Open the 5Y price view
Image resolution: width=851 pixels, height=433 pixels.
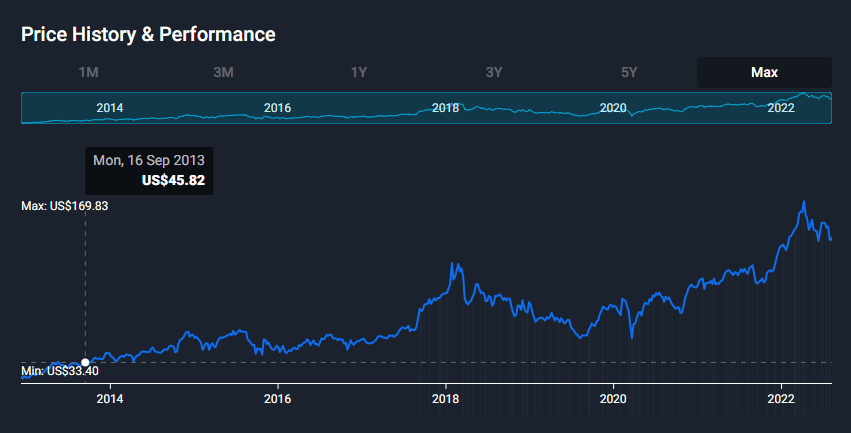(629, 72)
